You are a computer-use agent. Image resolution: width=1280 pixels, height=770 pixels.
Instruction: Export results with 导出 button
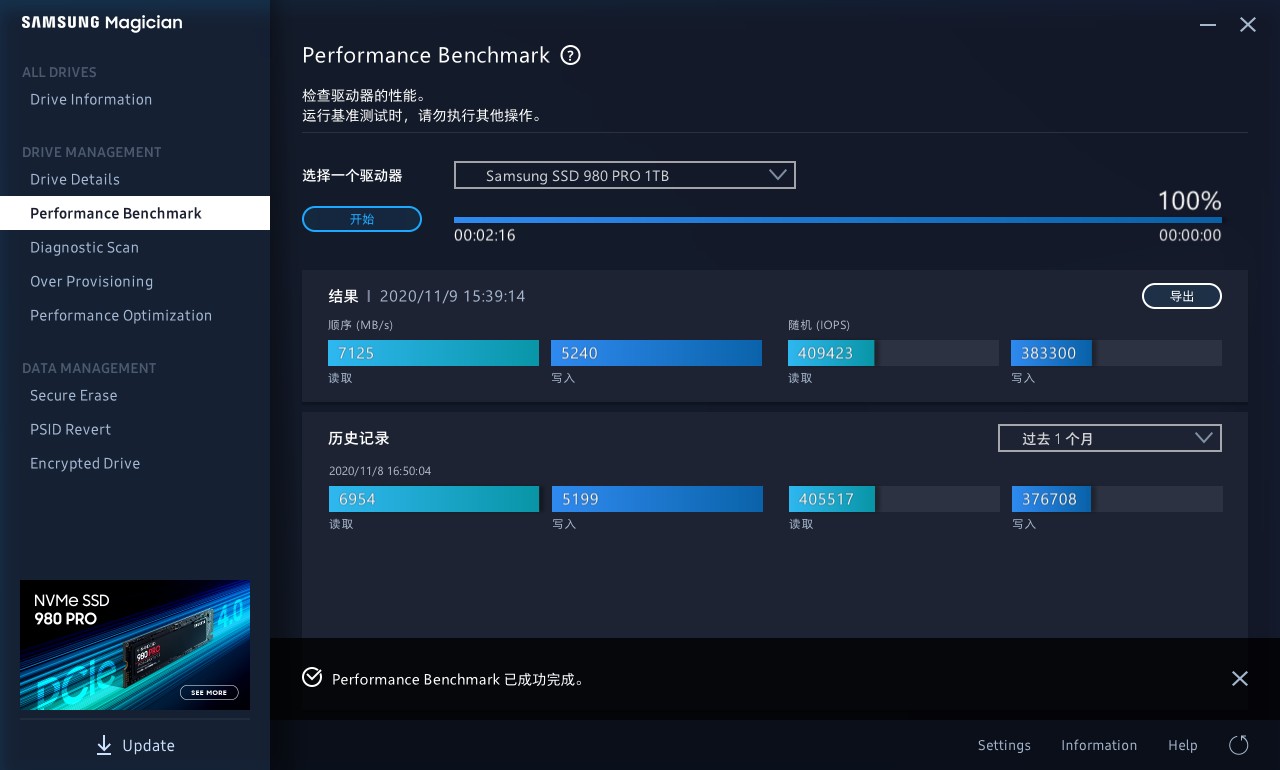click(1182, 296)
